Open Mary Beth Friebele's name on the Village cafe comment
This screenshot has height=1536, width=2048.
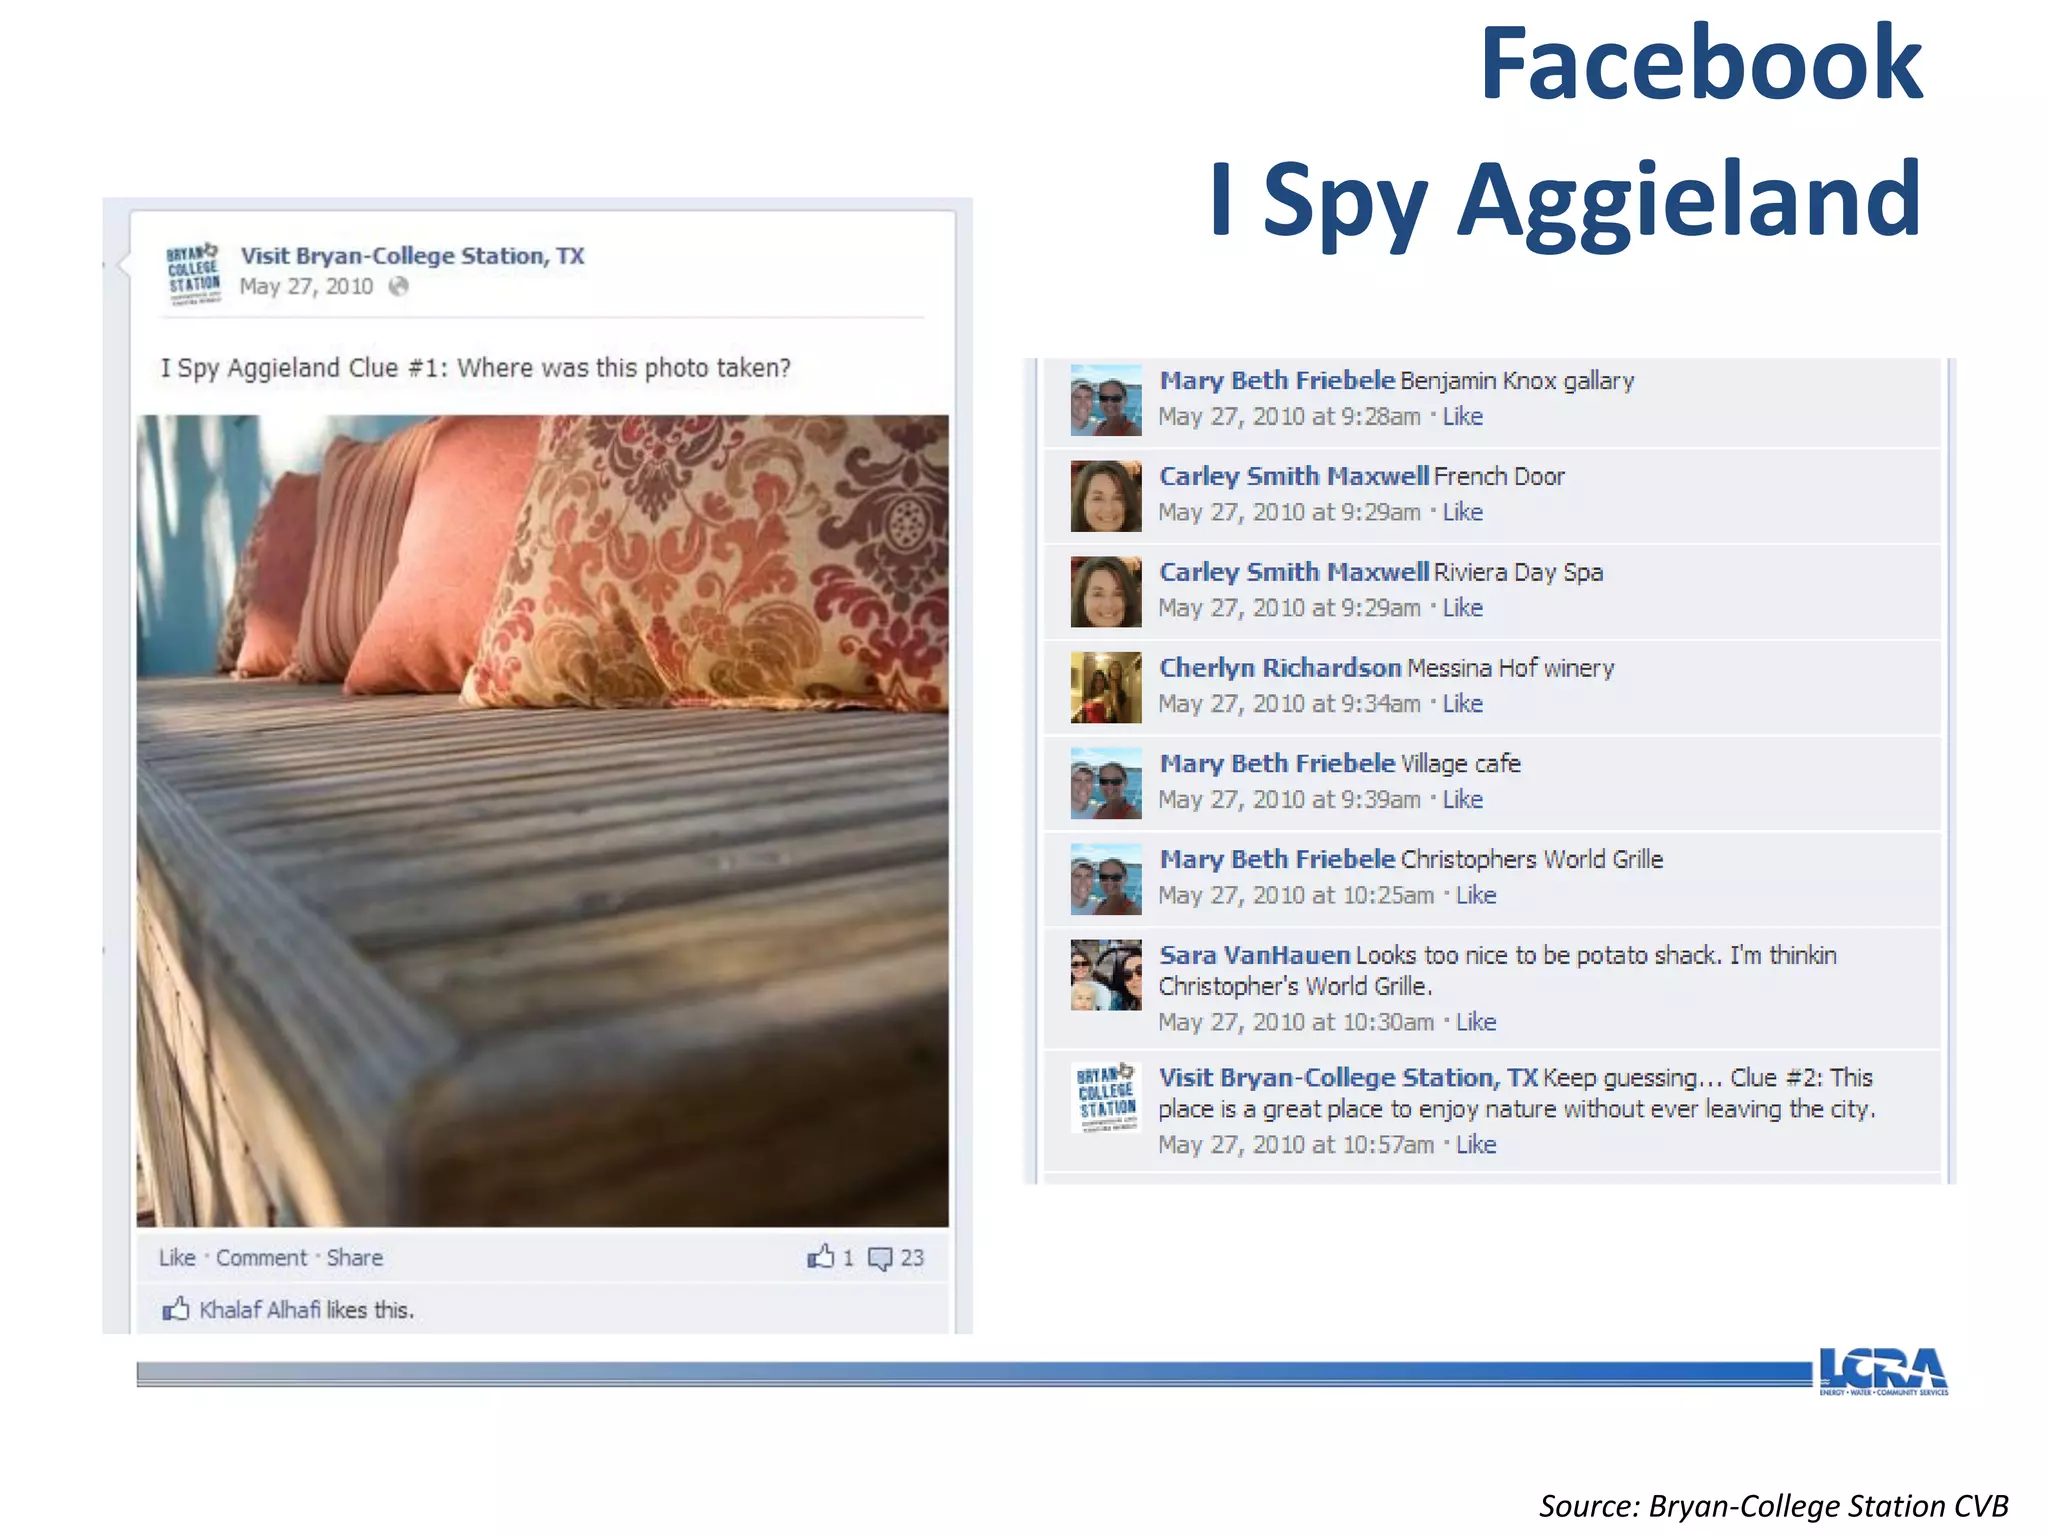coord(1277,764)
